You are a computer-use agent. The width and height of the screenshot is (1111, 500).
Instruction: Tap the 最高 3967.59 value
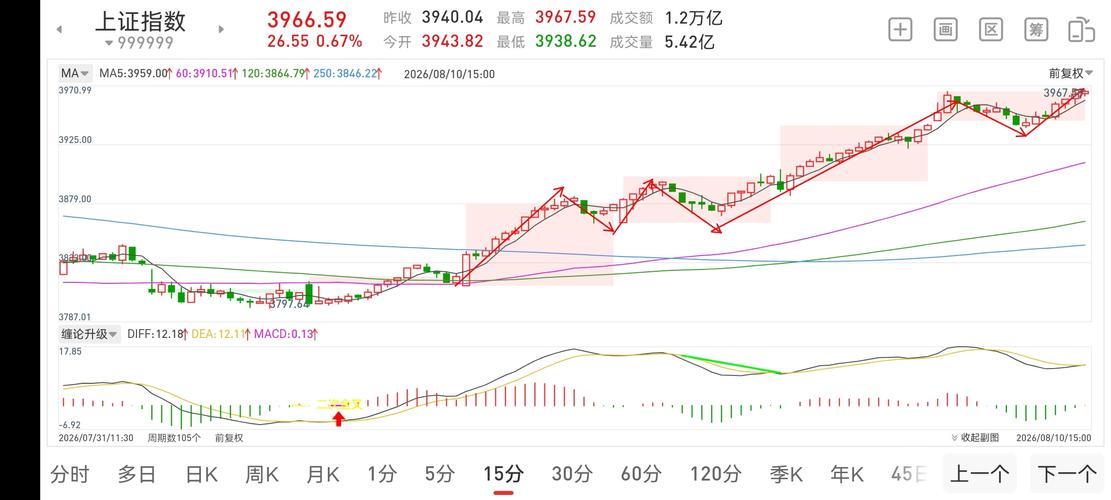pyautogui.click(x=565, y=18)
